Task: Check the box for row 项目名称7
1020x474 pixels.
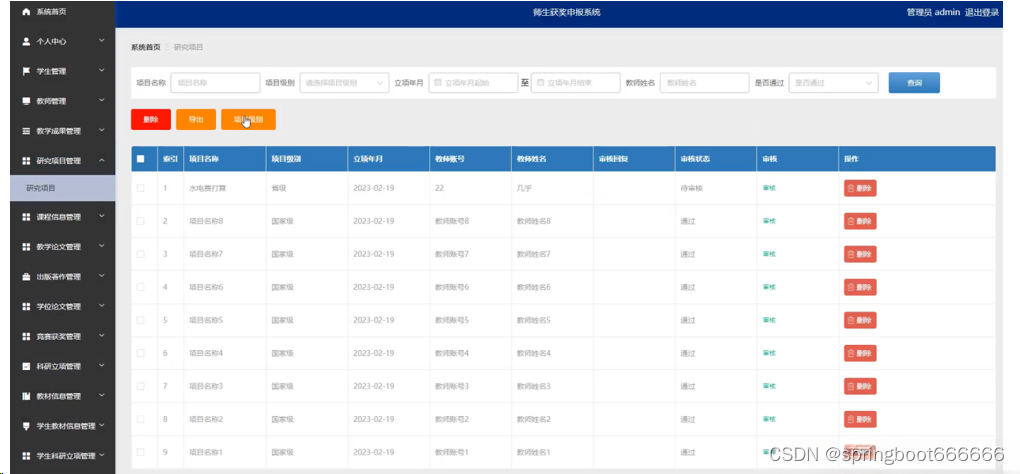Action: click(x=141, y=254)
